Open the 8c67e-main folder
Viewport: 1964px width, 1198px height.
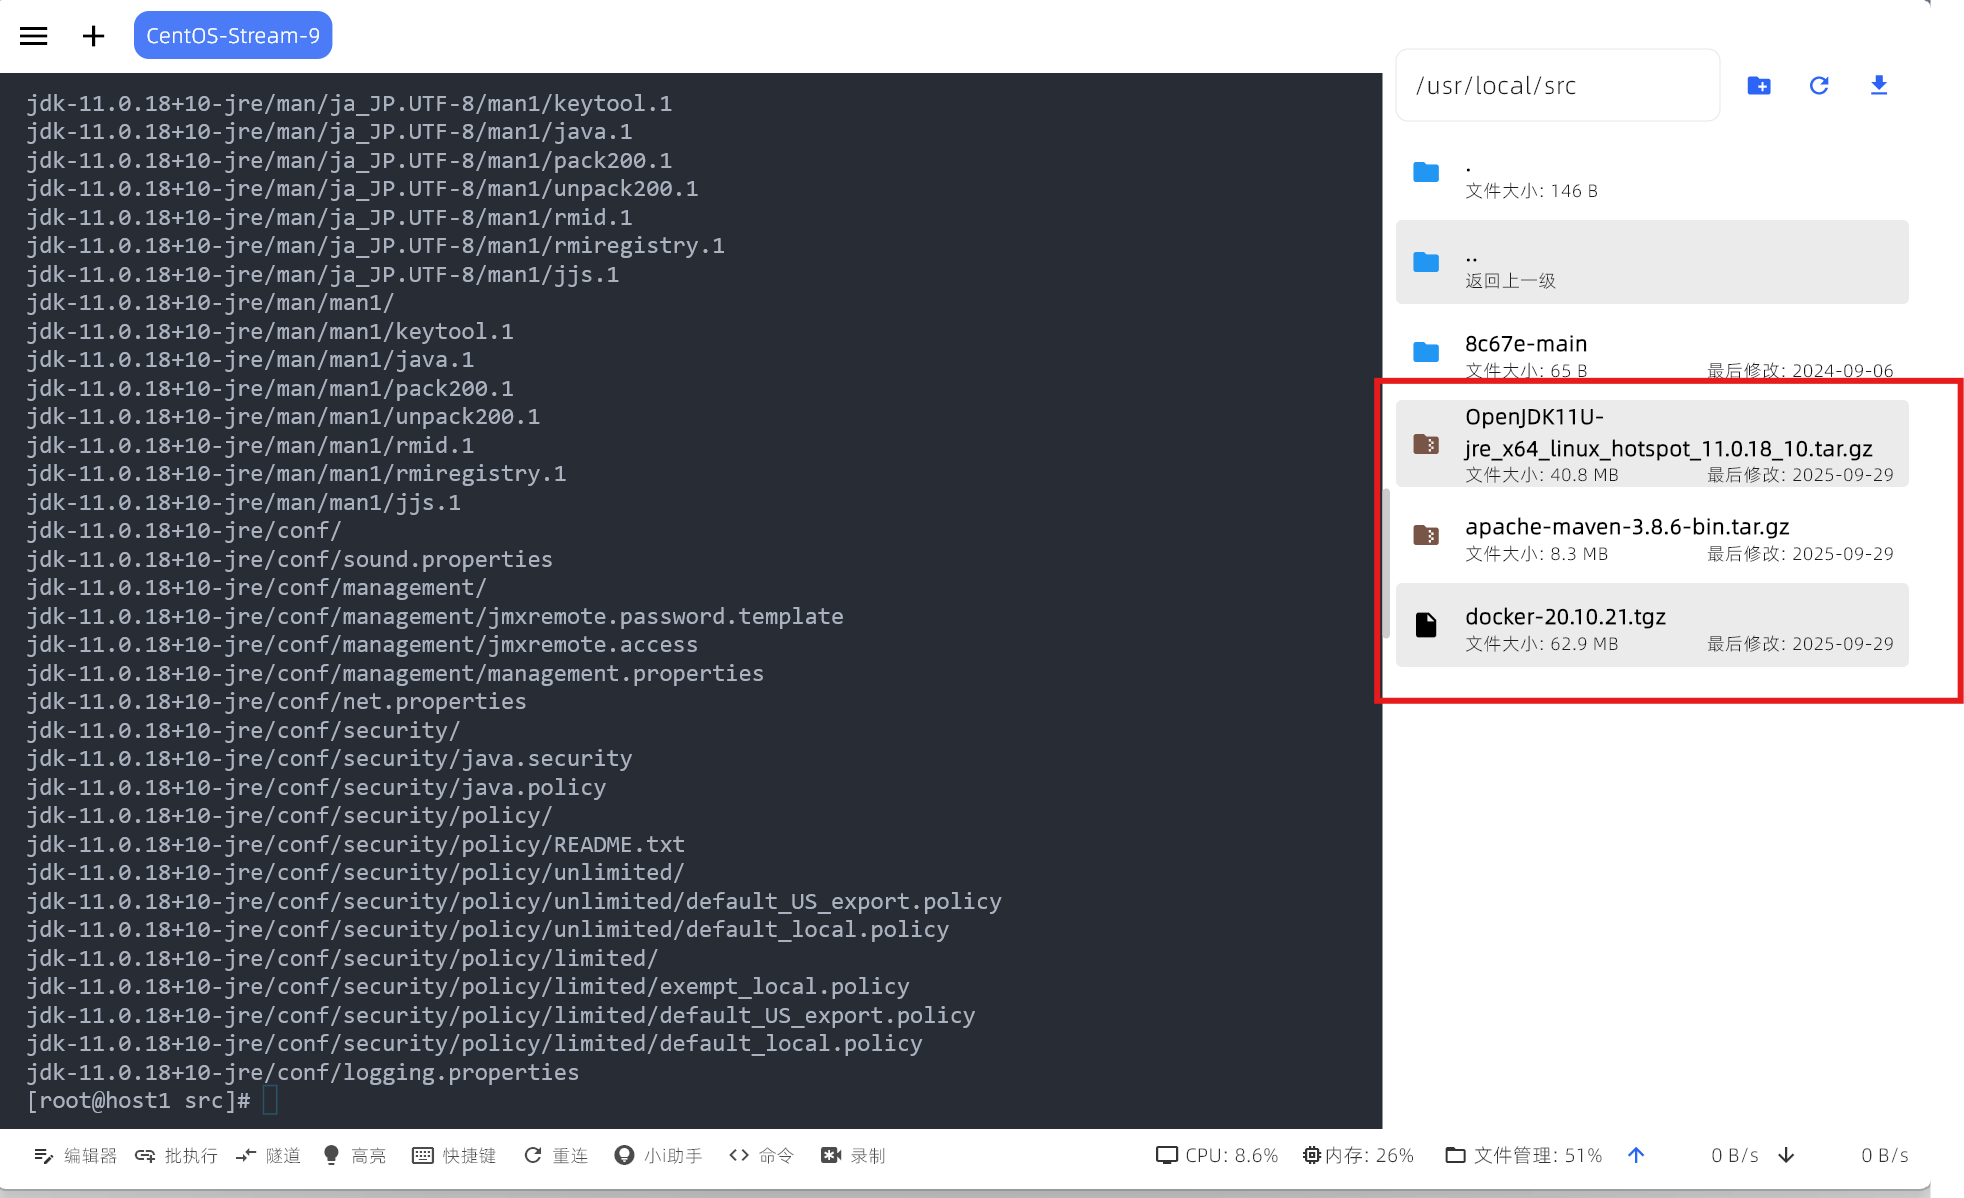click(x=1652, y=352)
